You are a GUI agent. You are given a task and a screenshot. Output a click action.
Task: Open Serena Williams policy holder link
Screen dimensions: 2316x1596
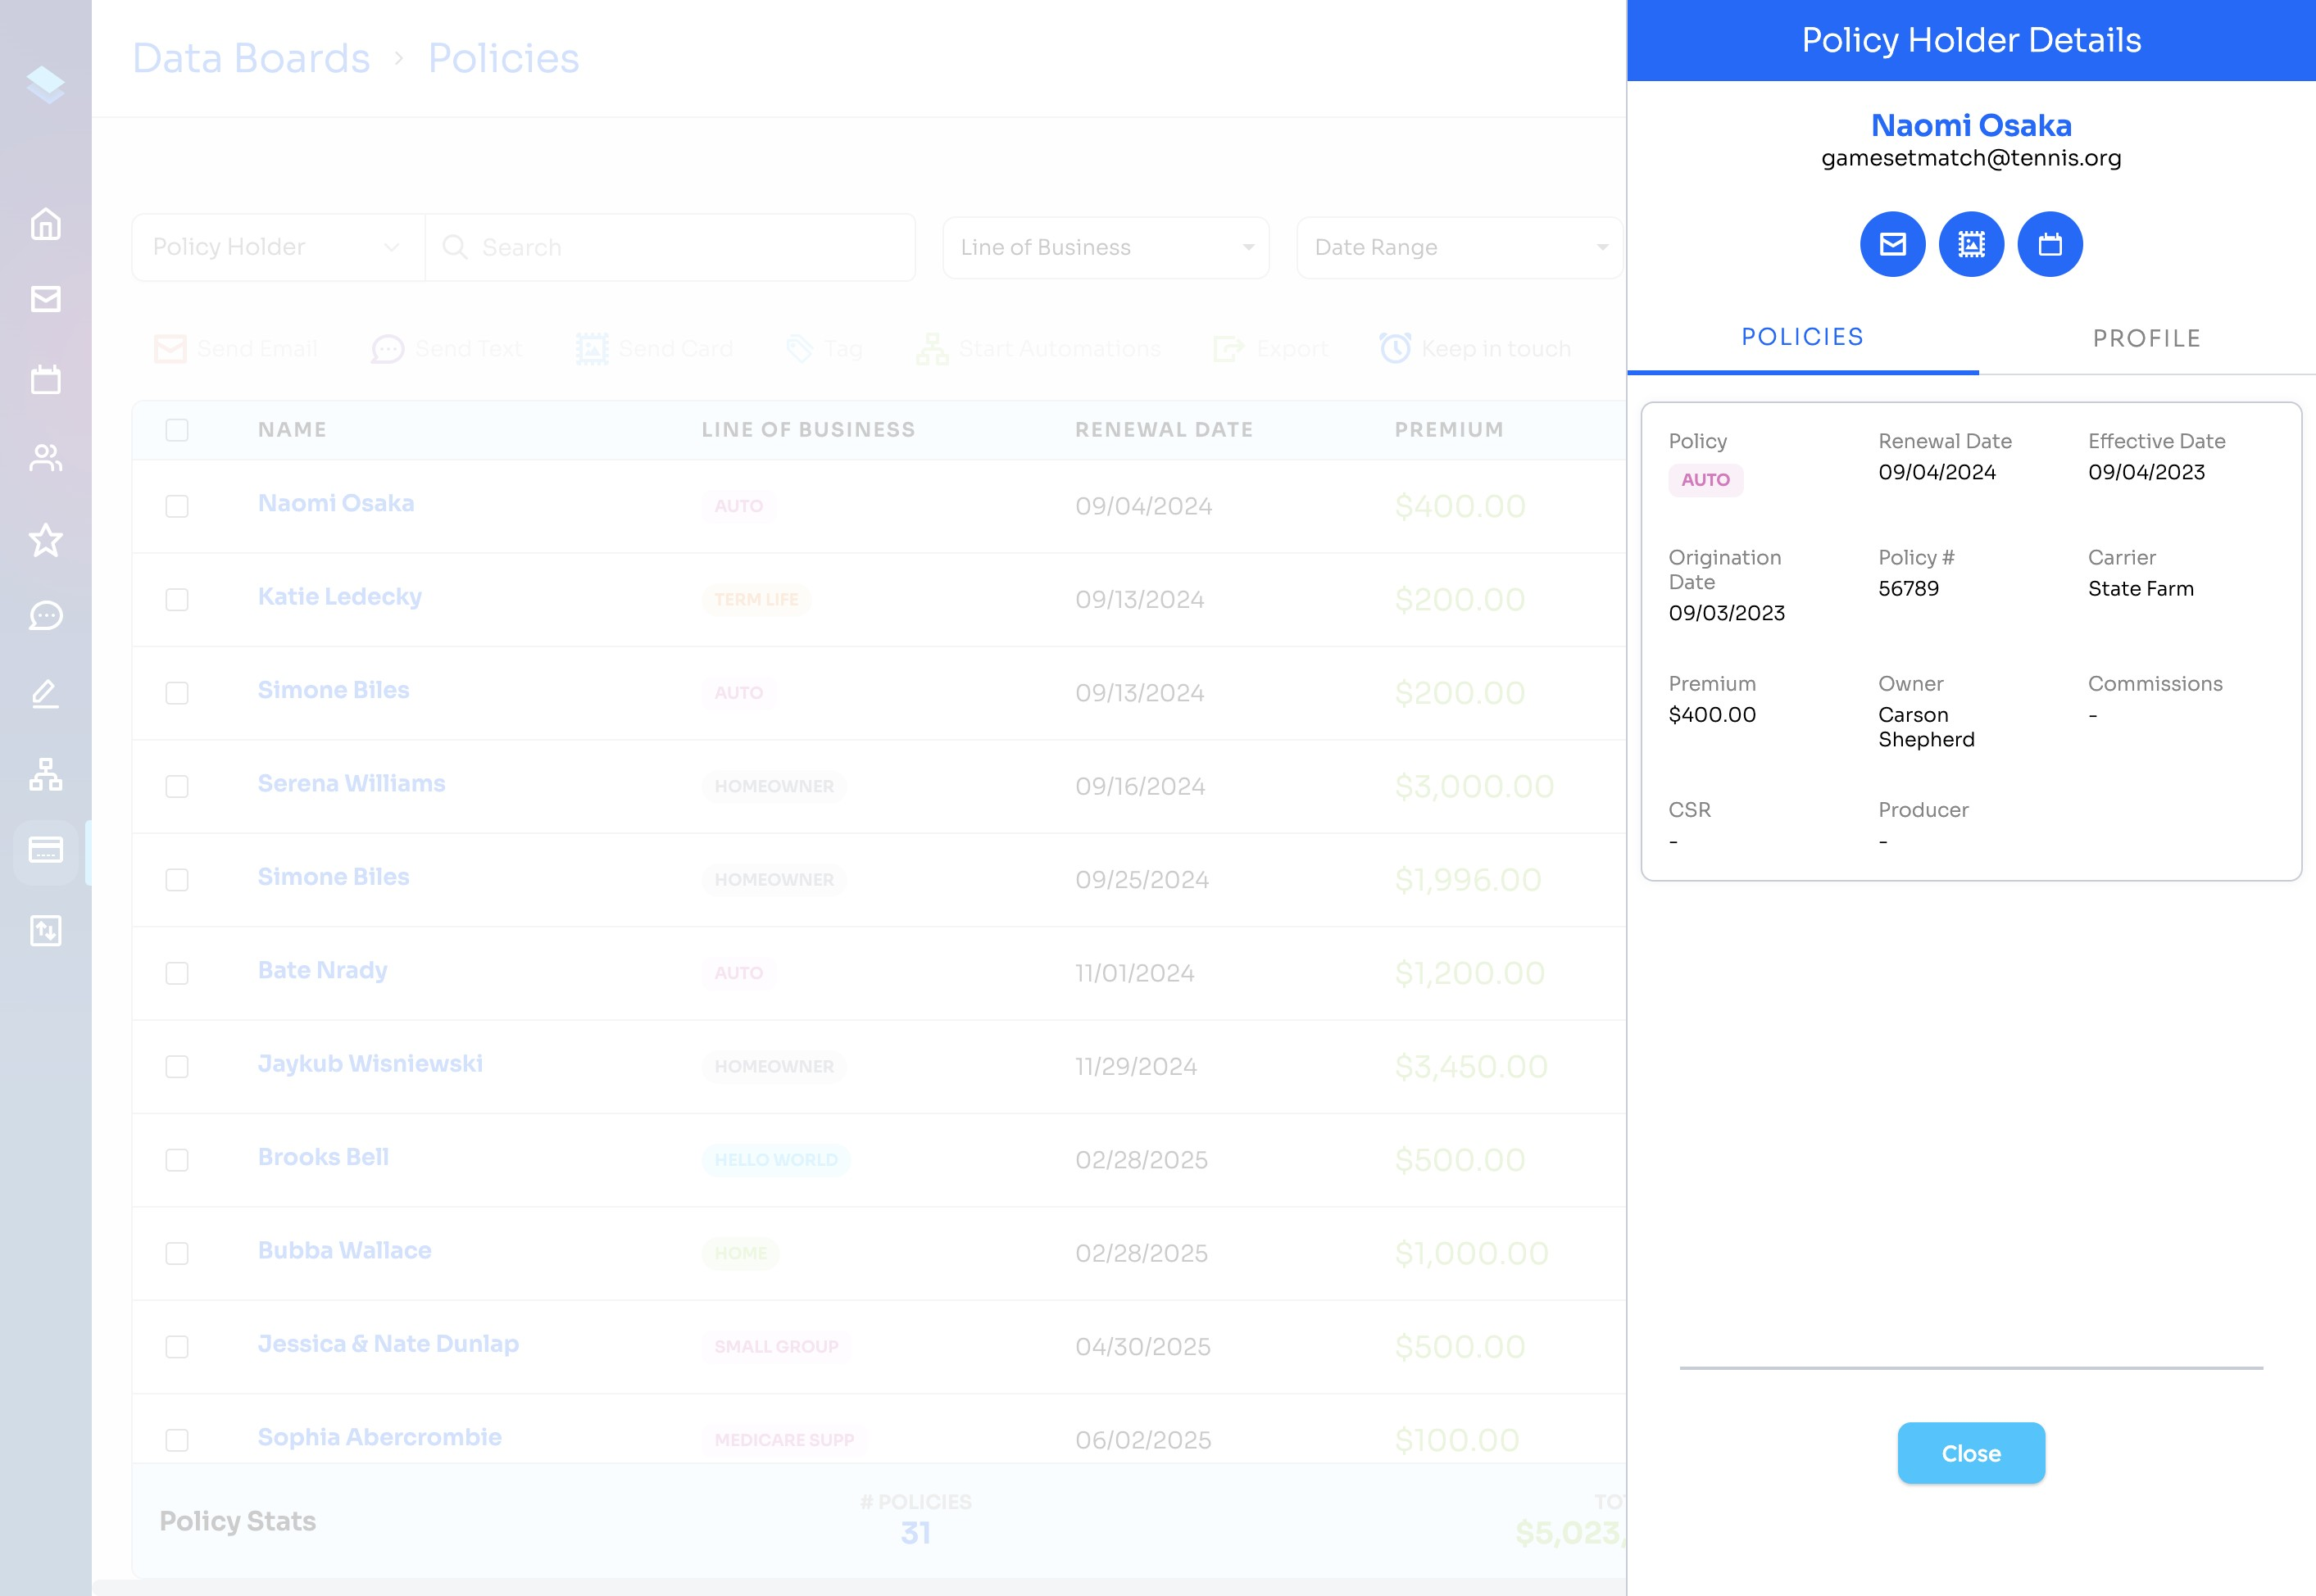click(x=351, y=783)
